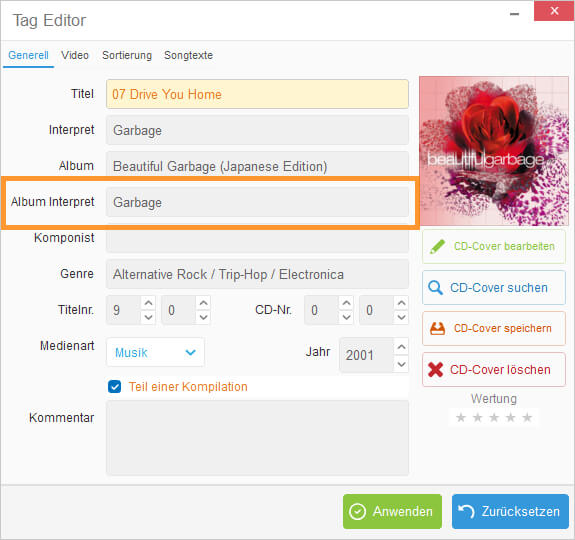Close the Tag Editor window
Screen dimensions: 575x540
[554, 11]
